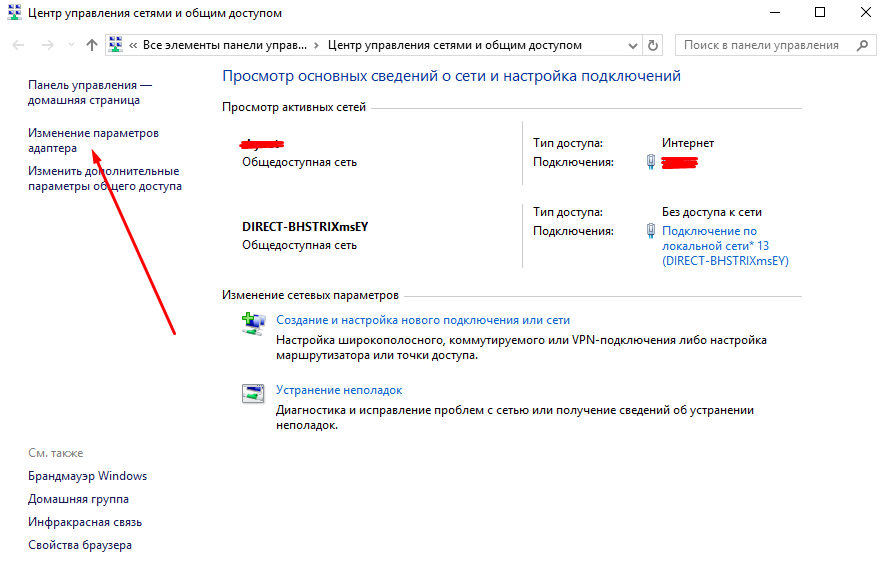The width and height of the screenshot is (889, 572).
Task: Select Все элементы панели управления breadcrumb
Action: tap(225, 45)
